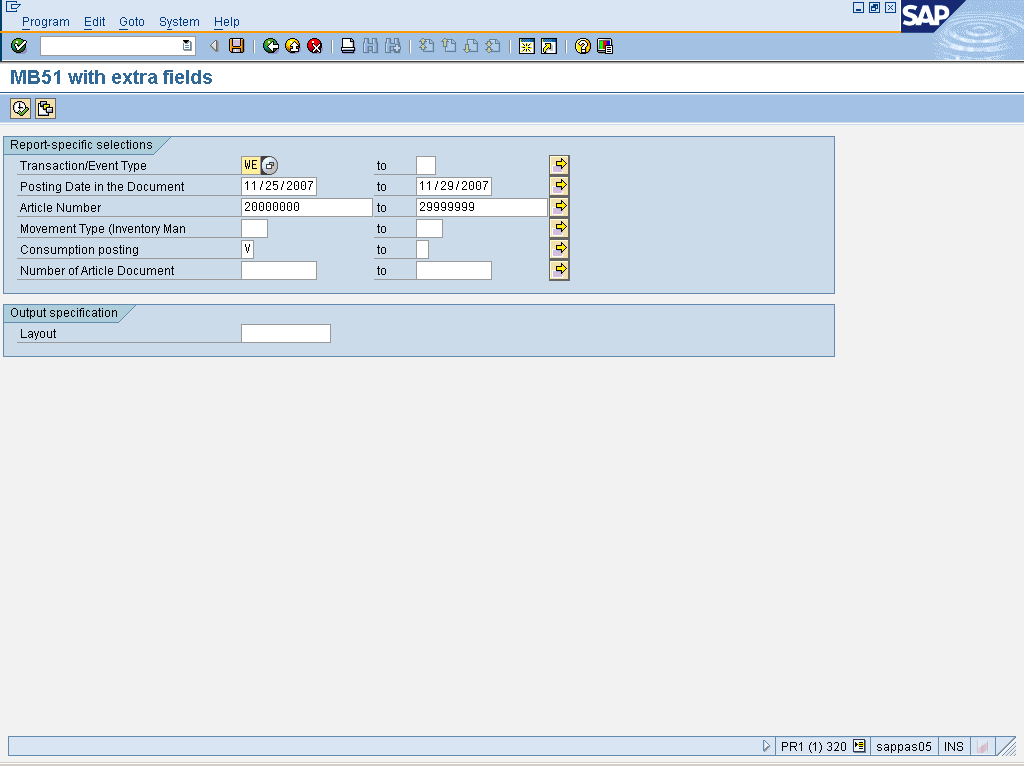1024x766 pixels.
Task: Open the Program menu
Action: [46, 22]
